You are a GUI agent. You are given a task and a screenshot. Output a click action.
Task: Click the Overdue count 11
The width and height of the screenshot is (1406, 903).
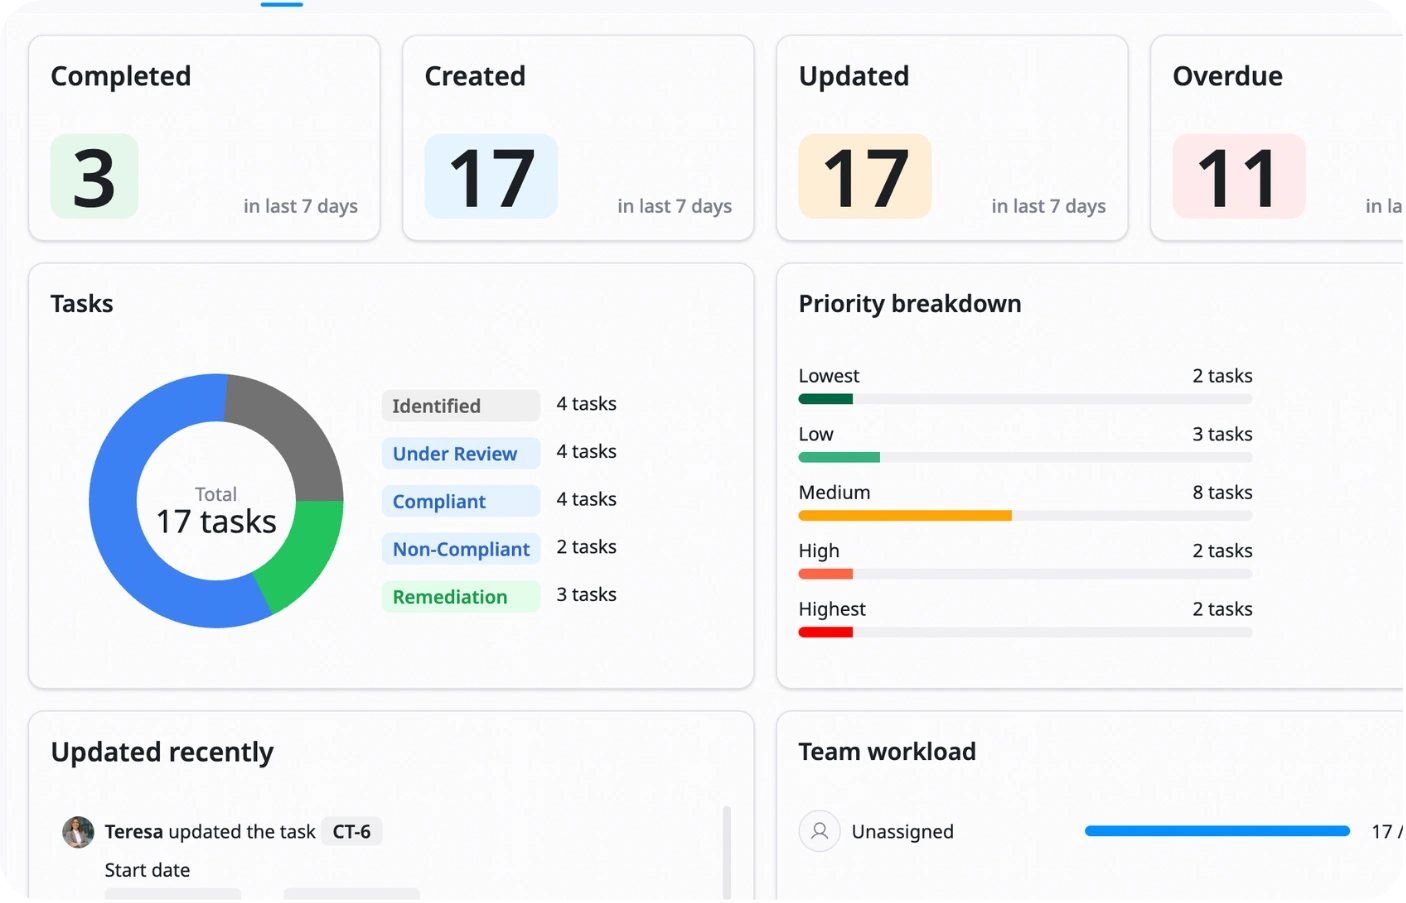click(1239, 177)
